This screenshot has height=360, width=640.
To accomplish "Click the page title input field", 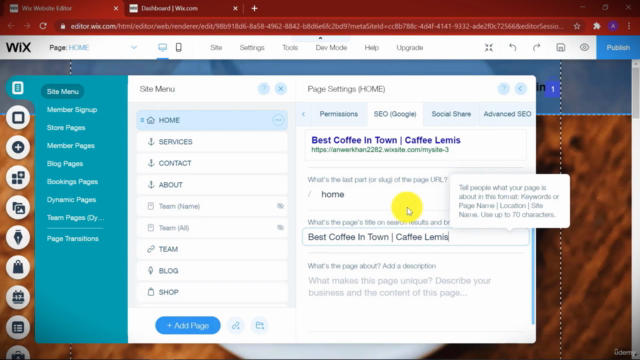I will click(x=416, y=237).
